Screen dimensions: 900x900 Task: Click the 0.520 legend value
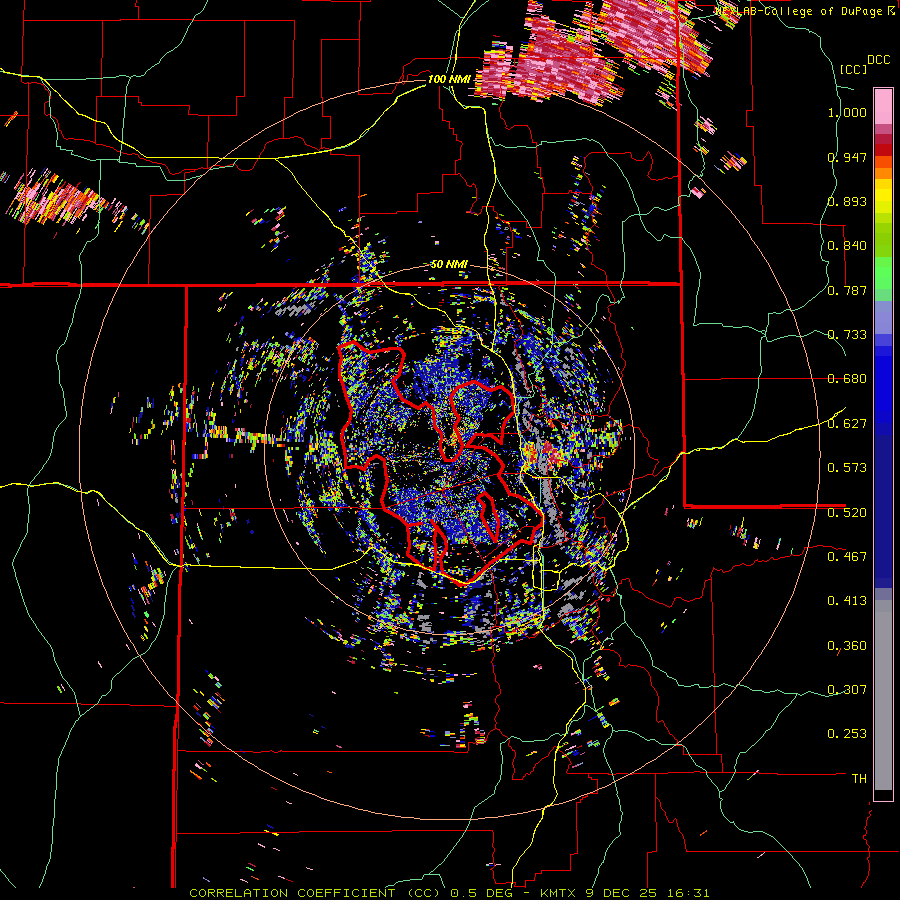(847, 512)
